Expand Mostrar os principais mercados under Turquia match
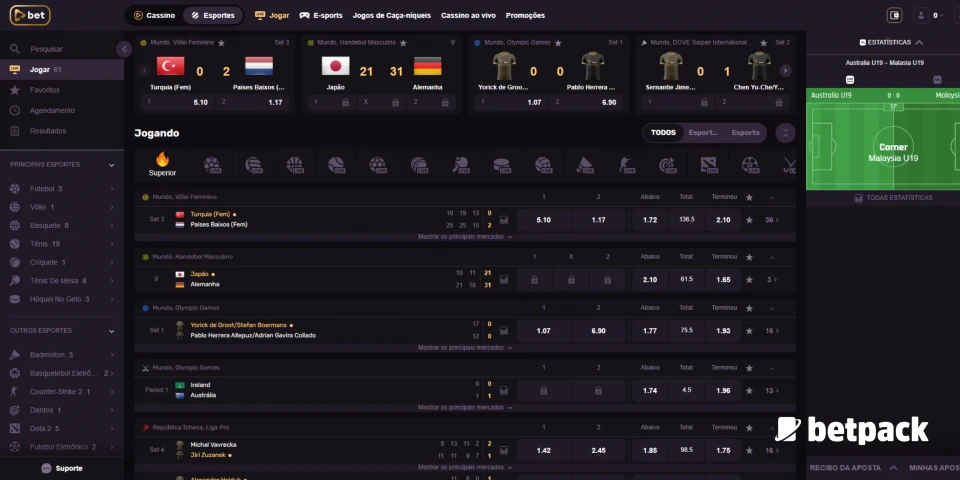 465,236
